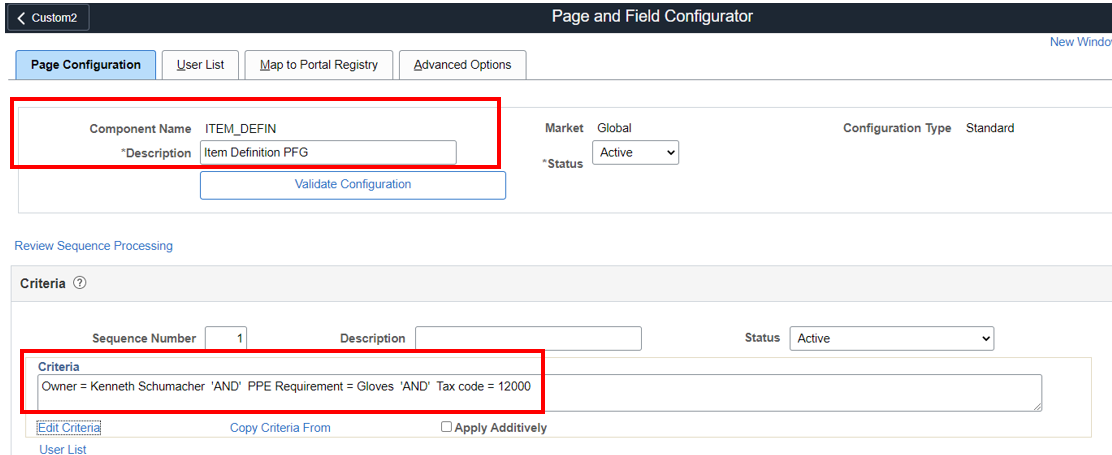Focus the Sequence Number input field
This screenshot has height=455, width=1112.
click(226, 338)
